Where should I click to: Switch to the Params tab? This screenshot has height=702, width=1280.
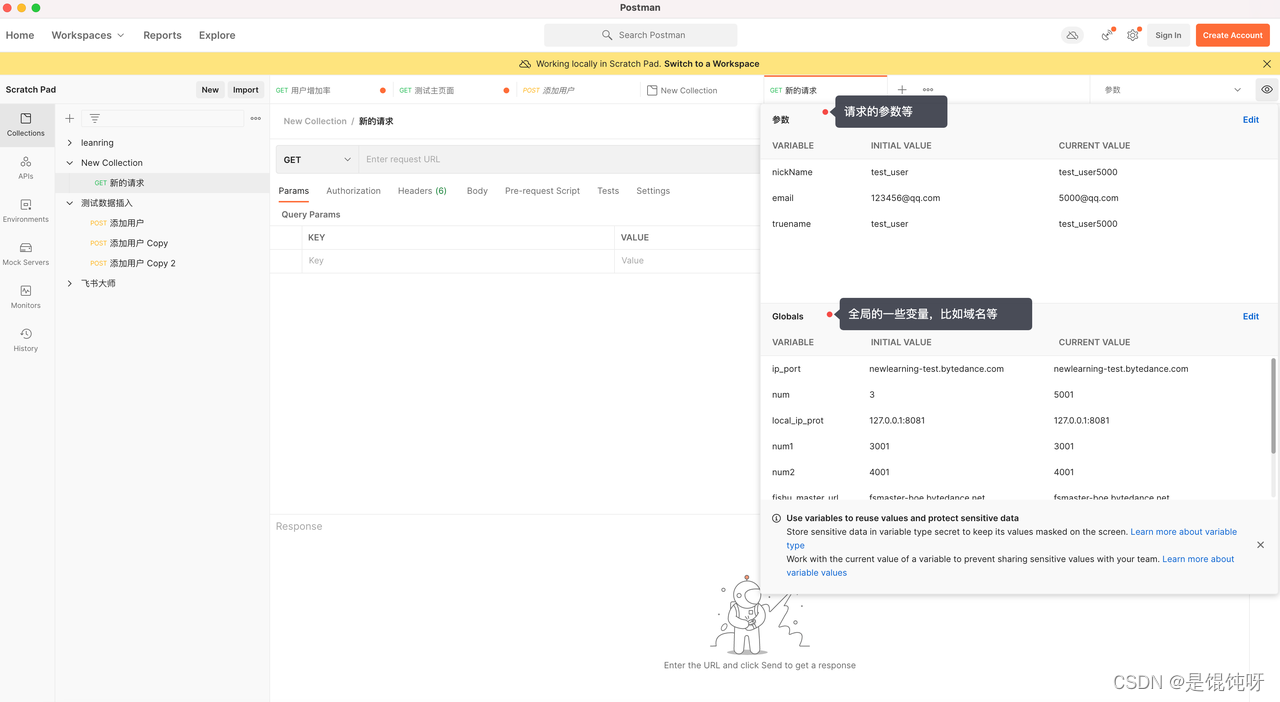point(294,191)
